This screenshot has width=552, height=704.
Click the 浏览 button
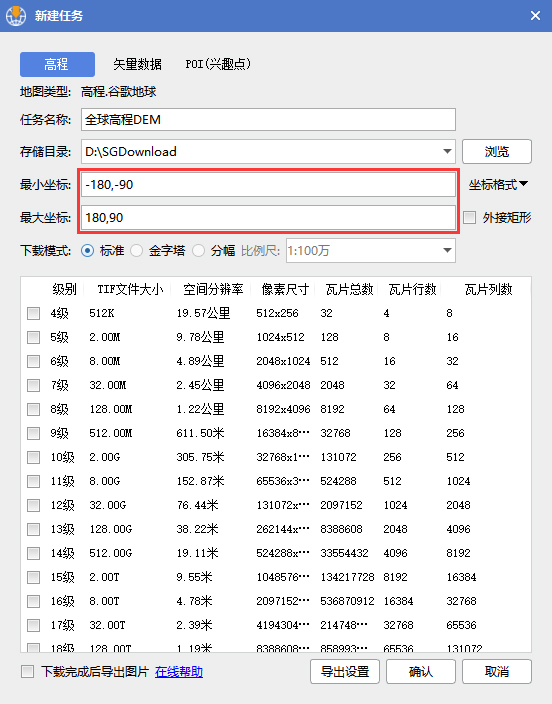(x=497, y=151)
